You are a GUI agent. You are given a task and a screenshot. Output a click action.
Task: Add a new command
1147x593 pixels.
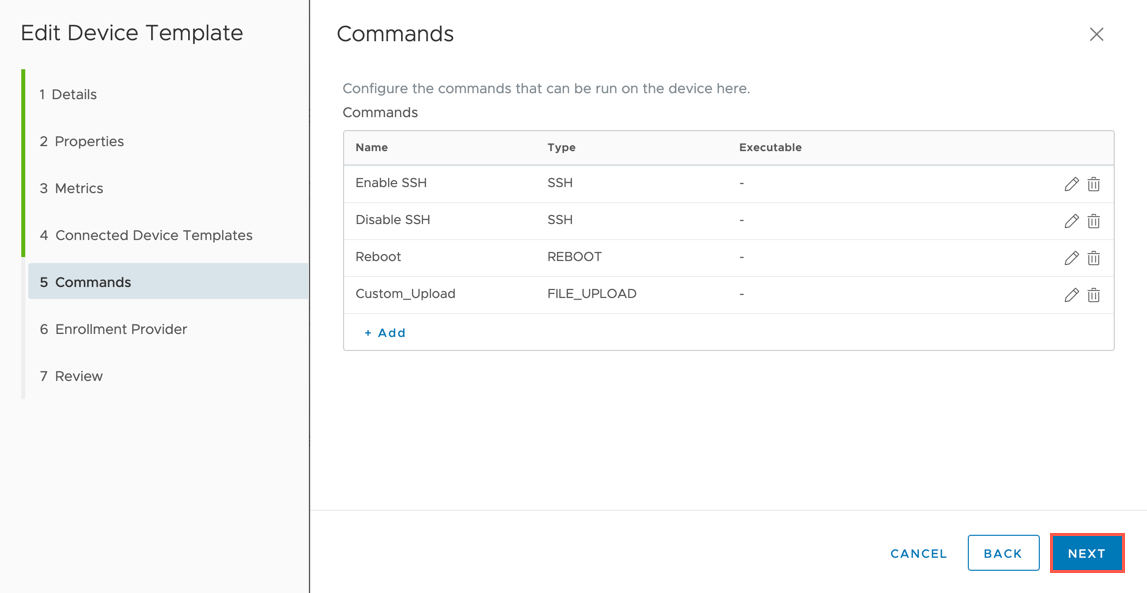pos(385,333)
